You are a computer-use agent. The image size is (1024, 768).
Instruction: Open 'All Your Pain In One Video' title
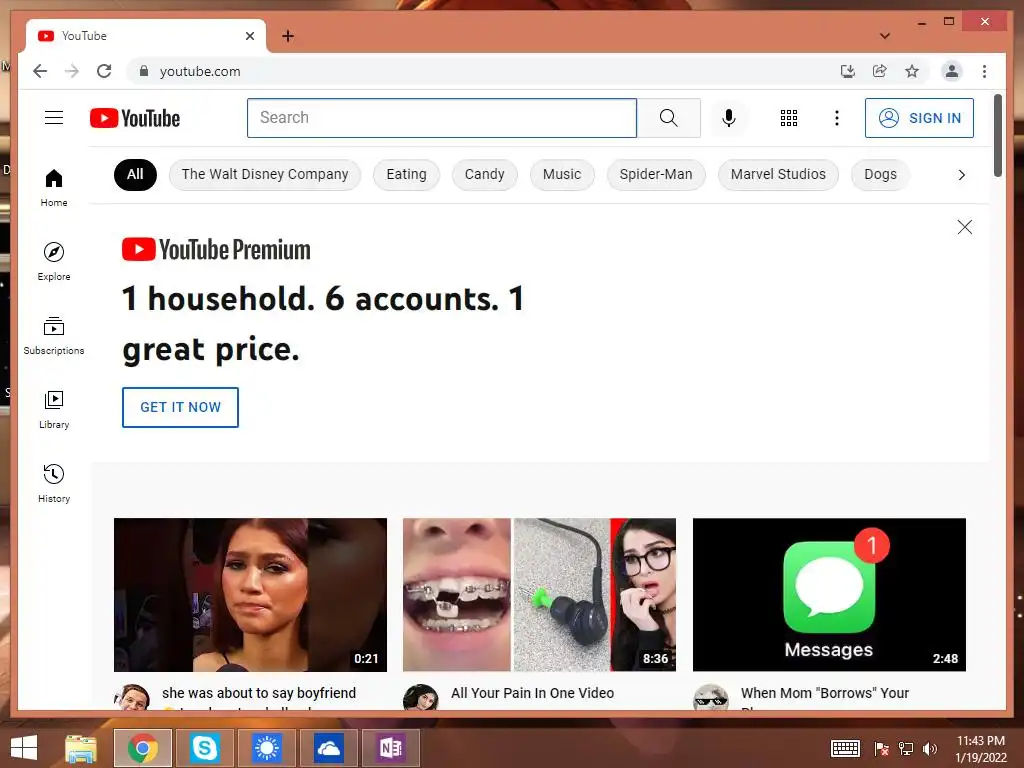pos(532,693)
